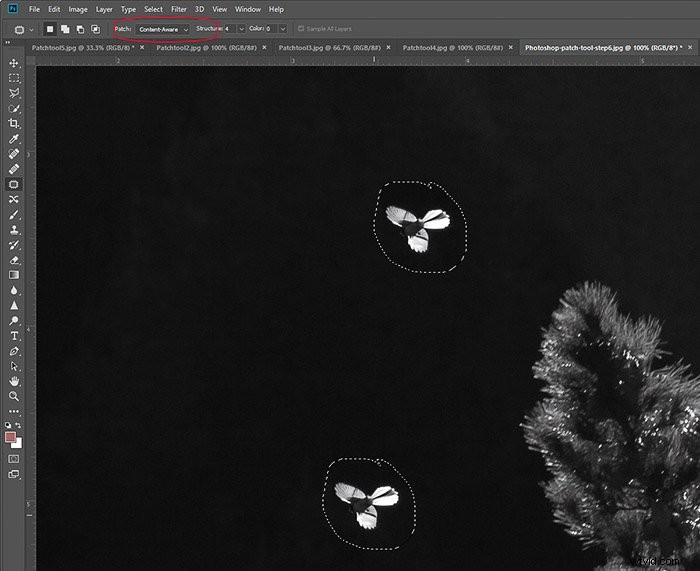Choose Subtract from selection mode
The image size is (700, 571).
tap(80, 29)
